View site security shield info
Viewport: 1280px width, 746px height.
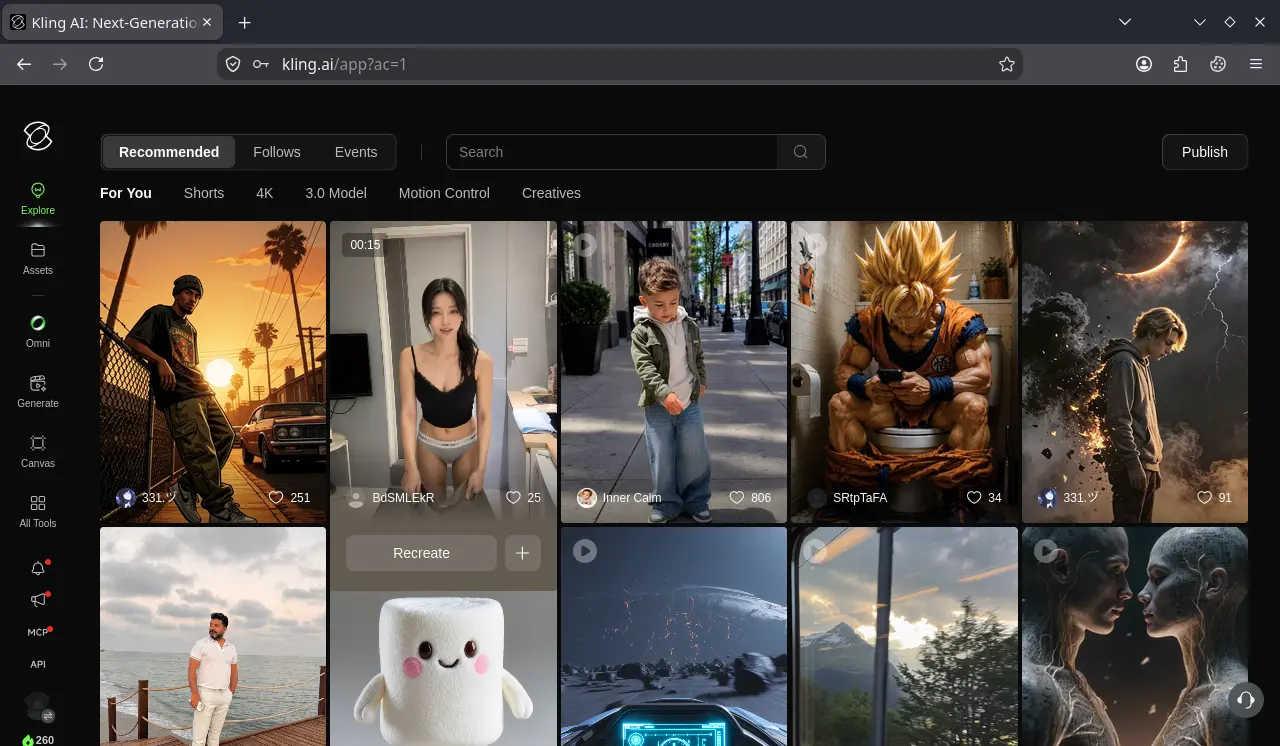coord(233,64)
